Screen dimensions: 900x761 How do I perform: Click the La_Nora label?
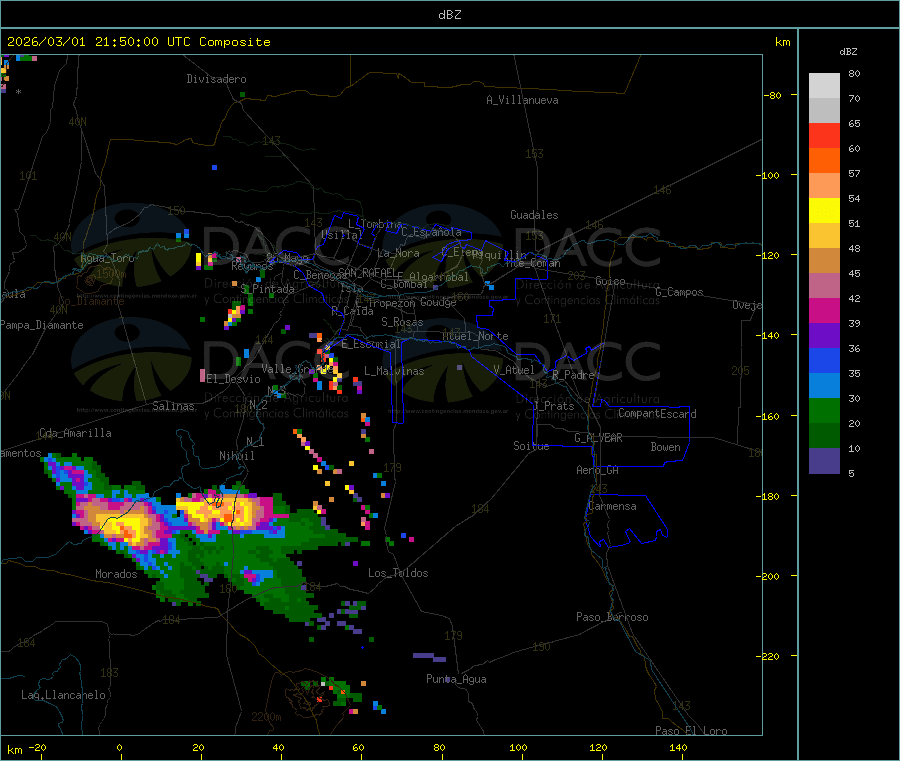(x=398, y=253)
